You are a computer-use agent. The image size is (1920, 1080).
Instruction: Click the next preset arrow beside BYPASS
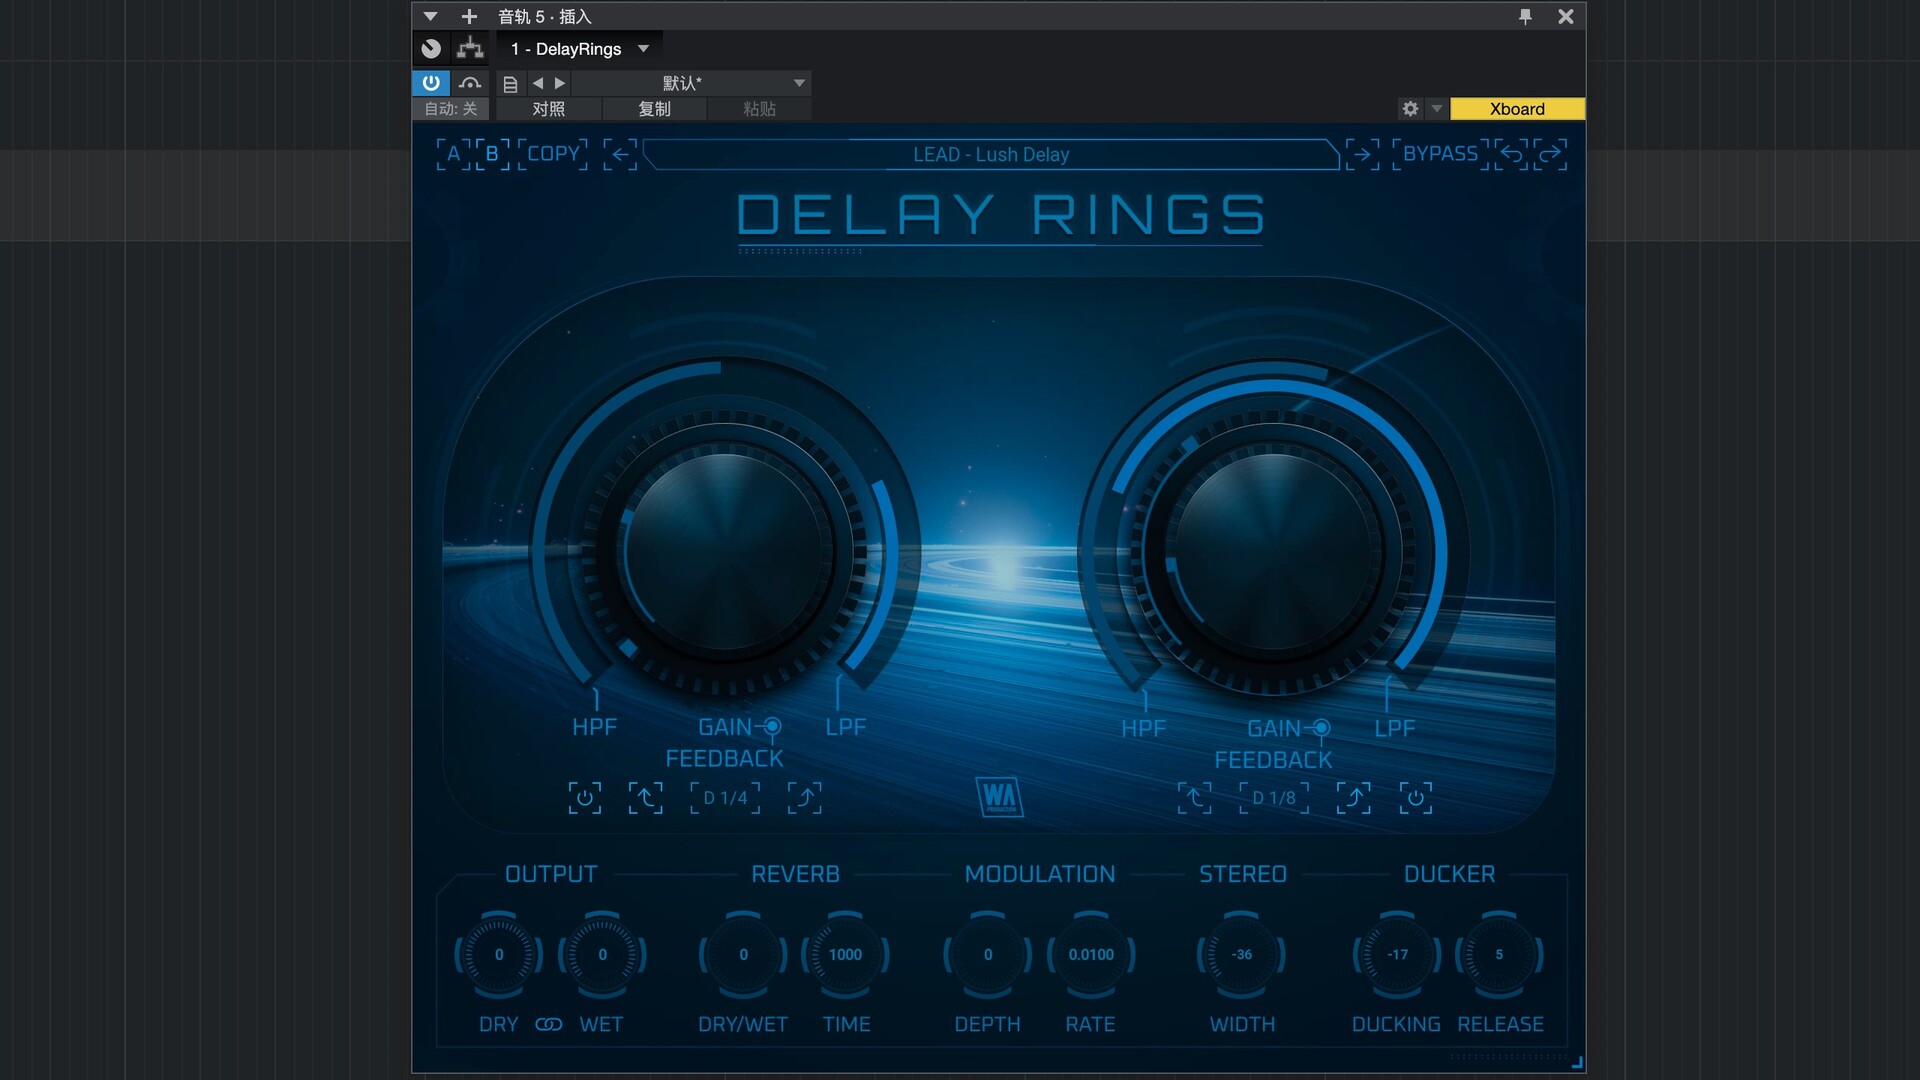coord(1362,154)
